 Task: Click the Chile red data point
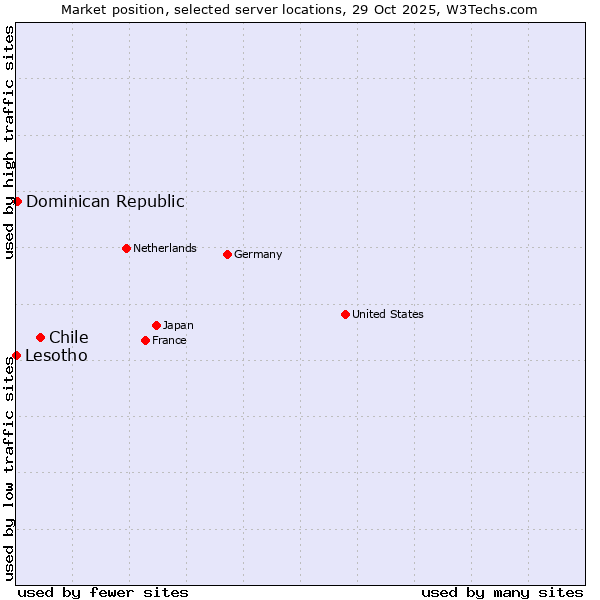40,337
